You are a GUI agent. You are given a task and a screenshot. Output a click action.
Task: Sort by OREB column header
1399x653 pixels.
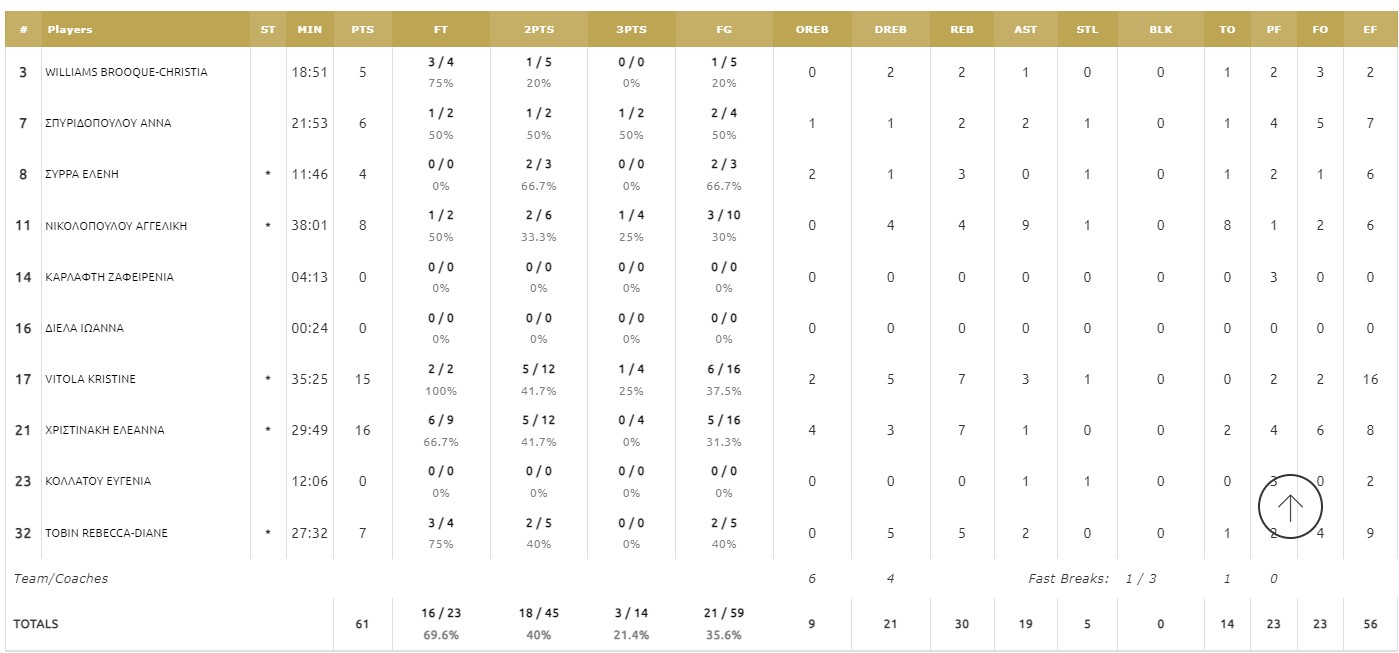[x=812, y=30]
